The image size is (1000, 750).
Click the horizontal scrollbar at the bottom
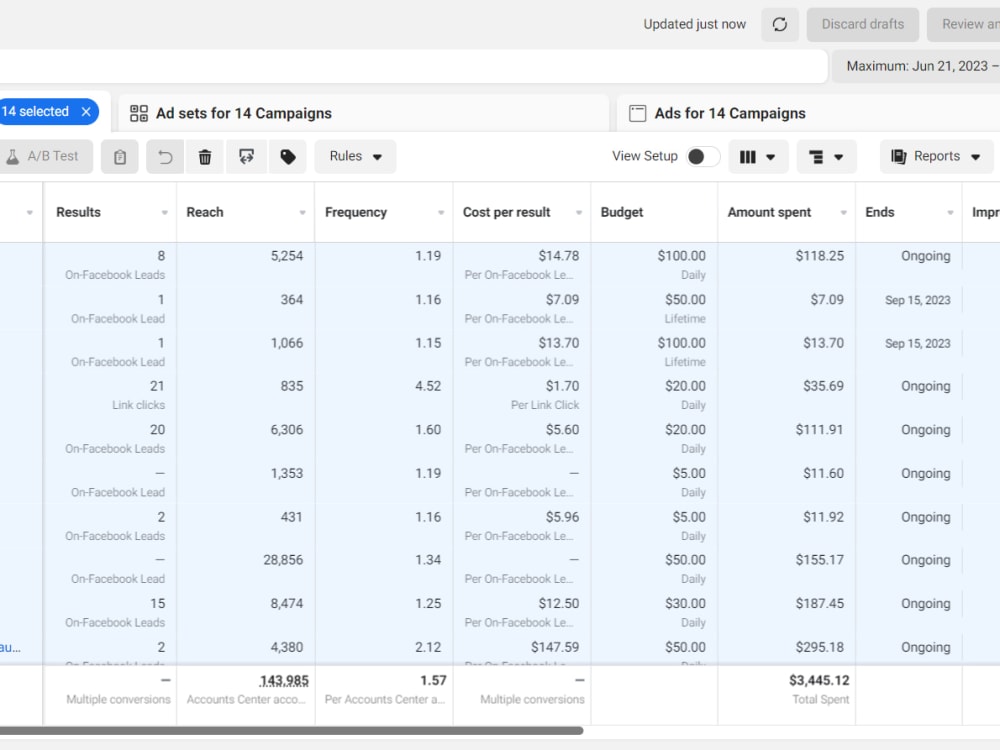click(x=300, y=731)
